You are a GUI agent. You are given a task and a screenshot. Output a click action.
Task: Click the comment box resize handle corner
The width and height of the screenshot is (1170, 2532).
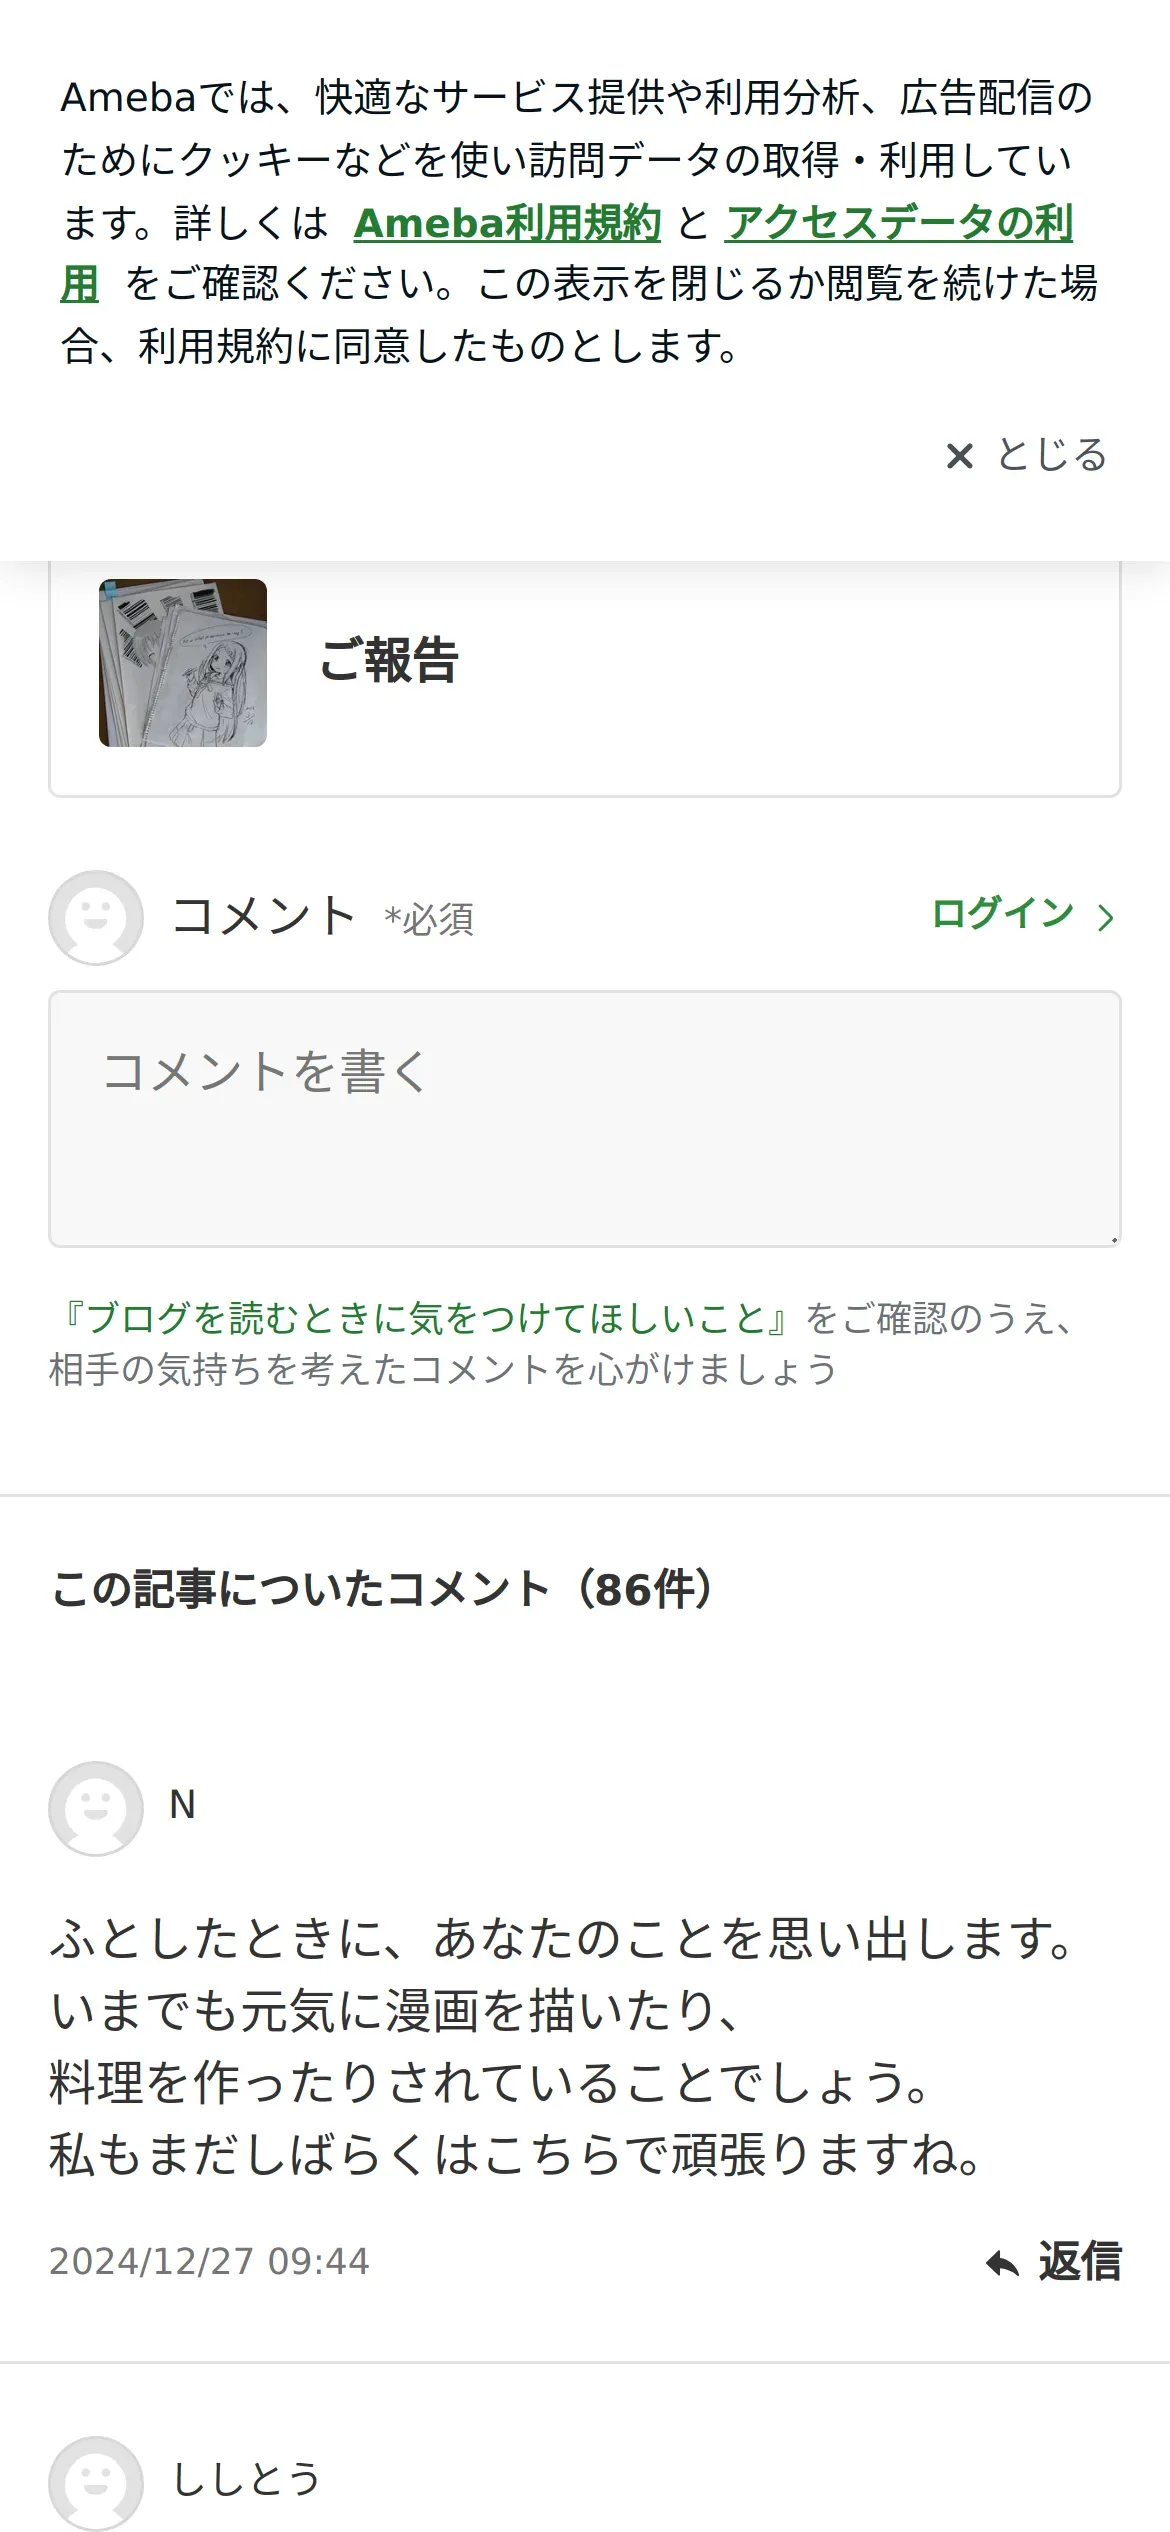point(1113,1239)
